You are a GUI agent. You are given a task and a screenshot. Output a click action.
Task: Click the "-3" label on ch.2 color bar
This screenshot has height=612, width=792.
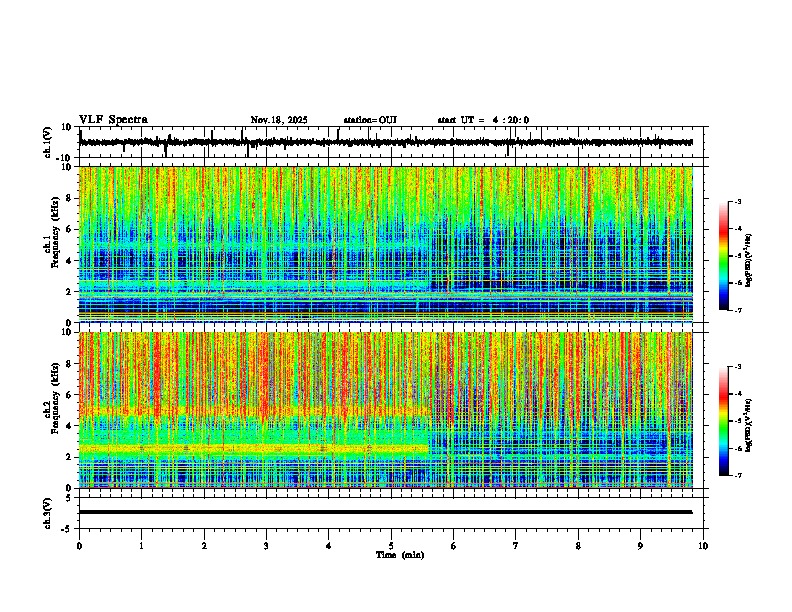pos(737,367)
